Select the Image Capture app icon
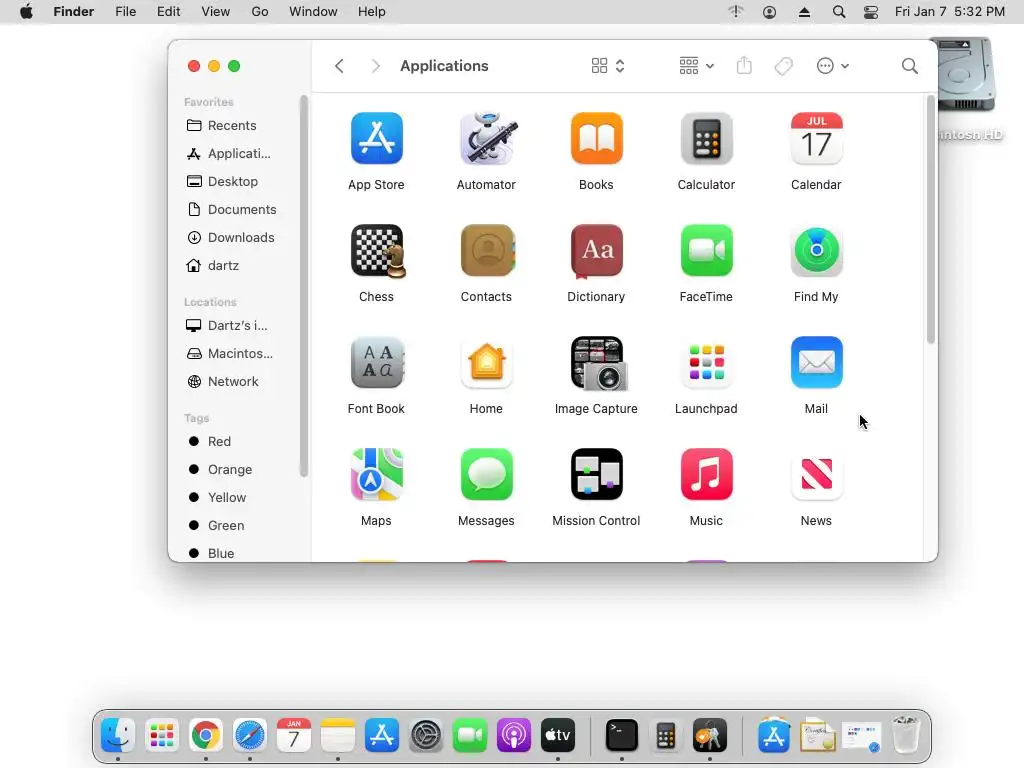The image size is (1024, 768). coord(598,364)
